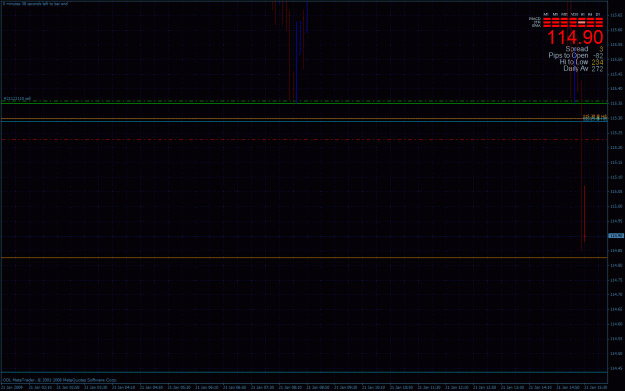Screen dimensions: 625x391
Task: Click the 115.60 price axis label
Action: pyautogui.click(x=616, y=30)
